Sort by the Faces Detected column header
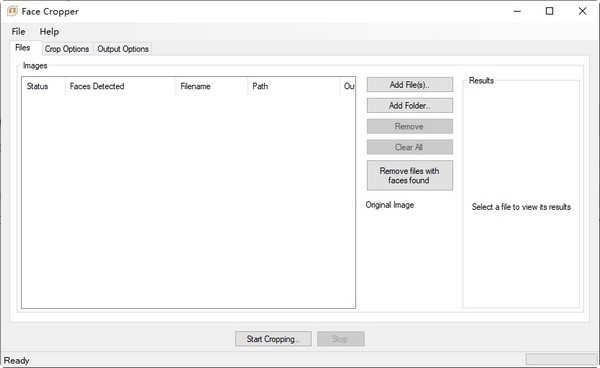Screen dimensions: 600x368 coord(121,86)
